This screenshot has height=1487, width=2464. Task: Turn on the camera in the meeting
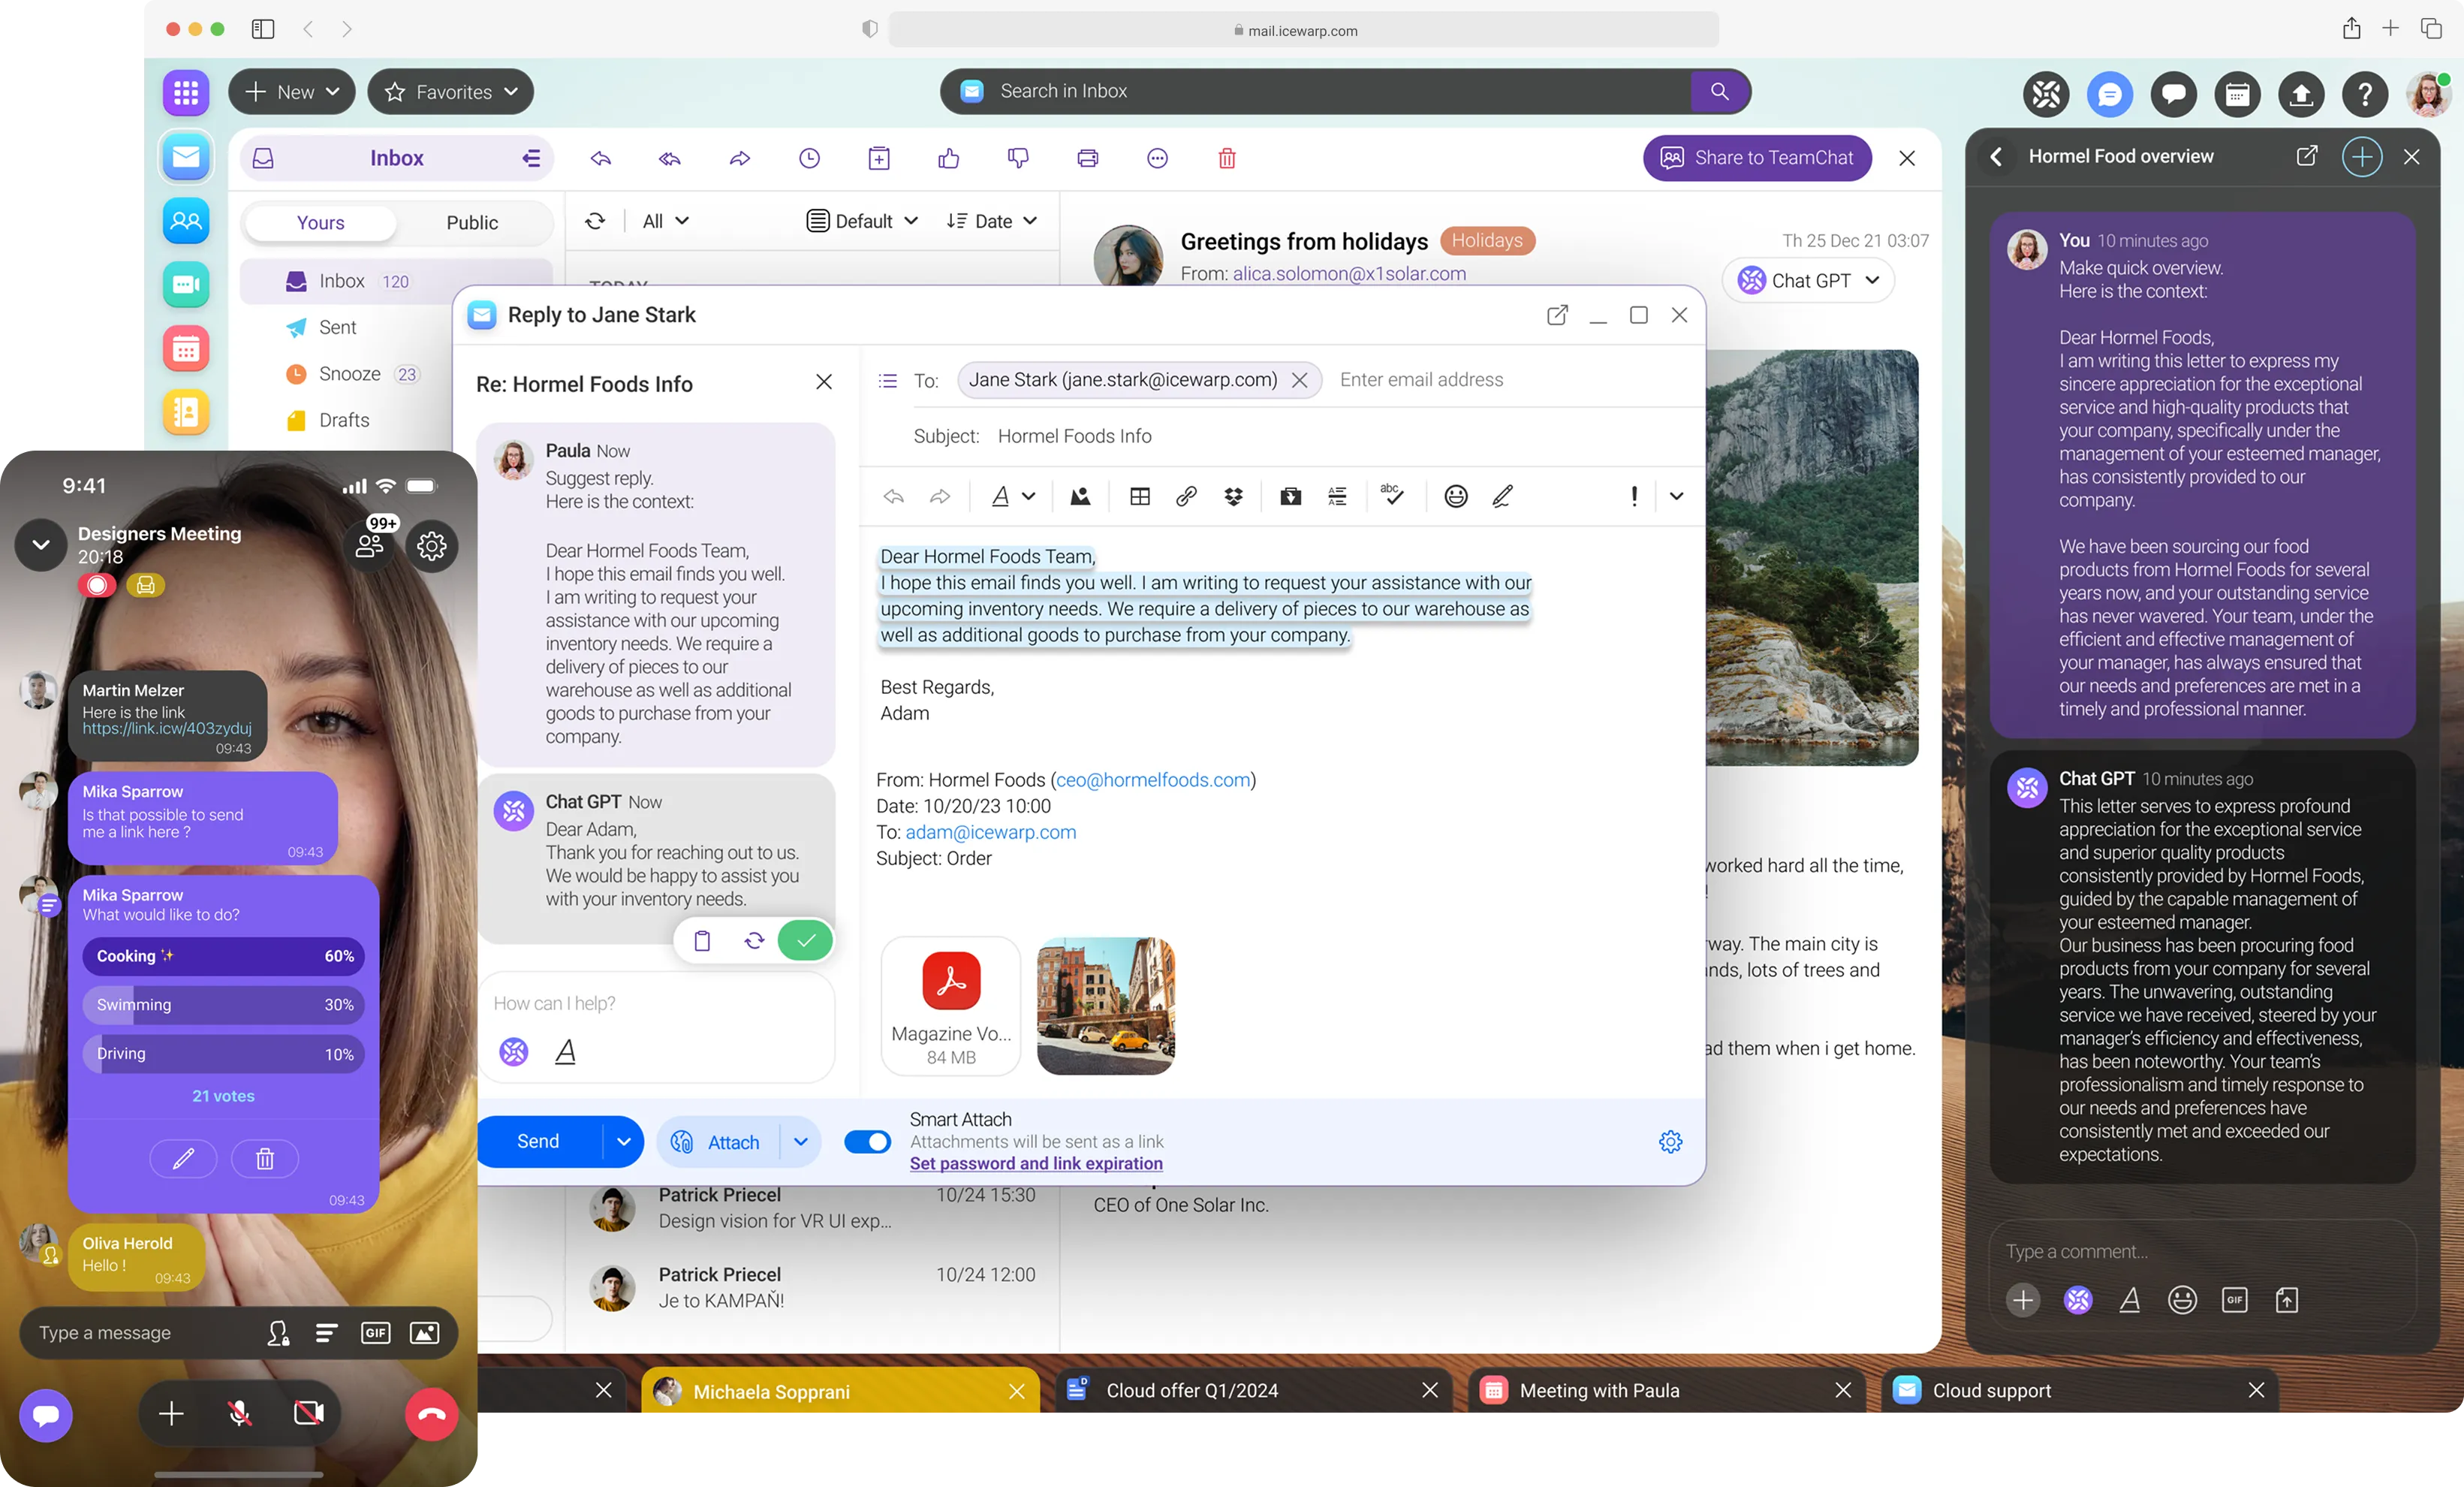click(x=308, y=1413)
